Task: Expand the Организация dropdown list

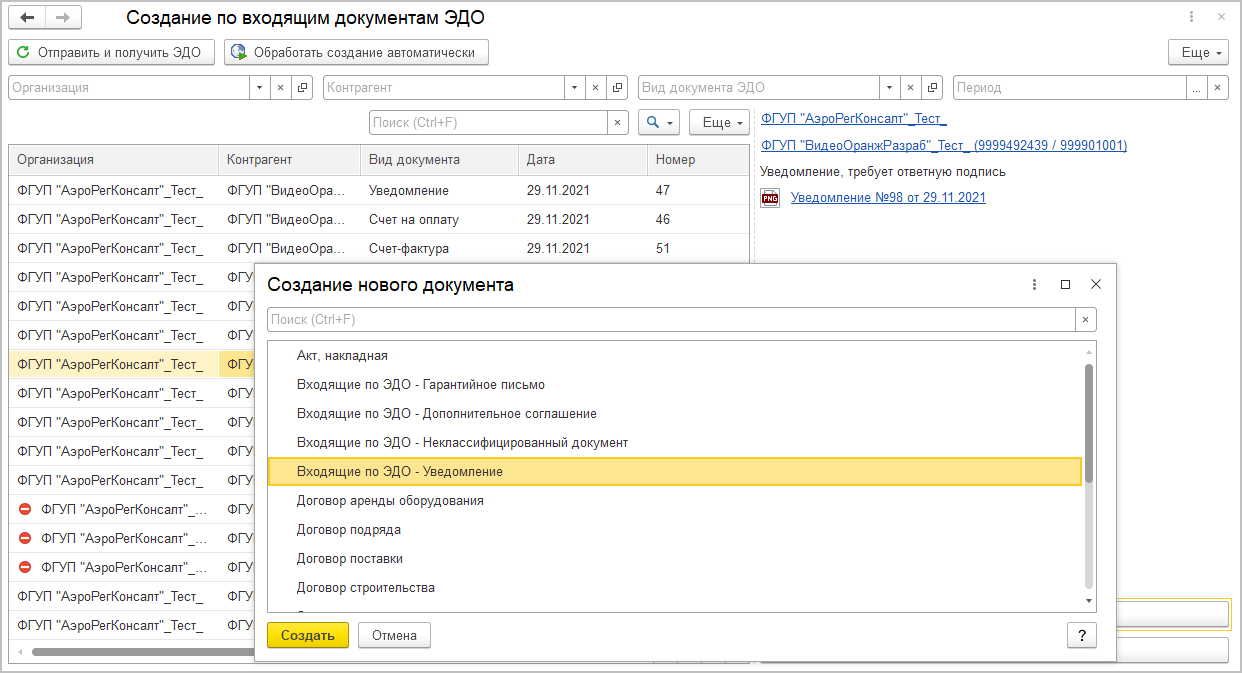Action: pyautogui.click(x=260, y=88)
